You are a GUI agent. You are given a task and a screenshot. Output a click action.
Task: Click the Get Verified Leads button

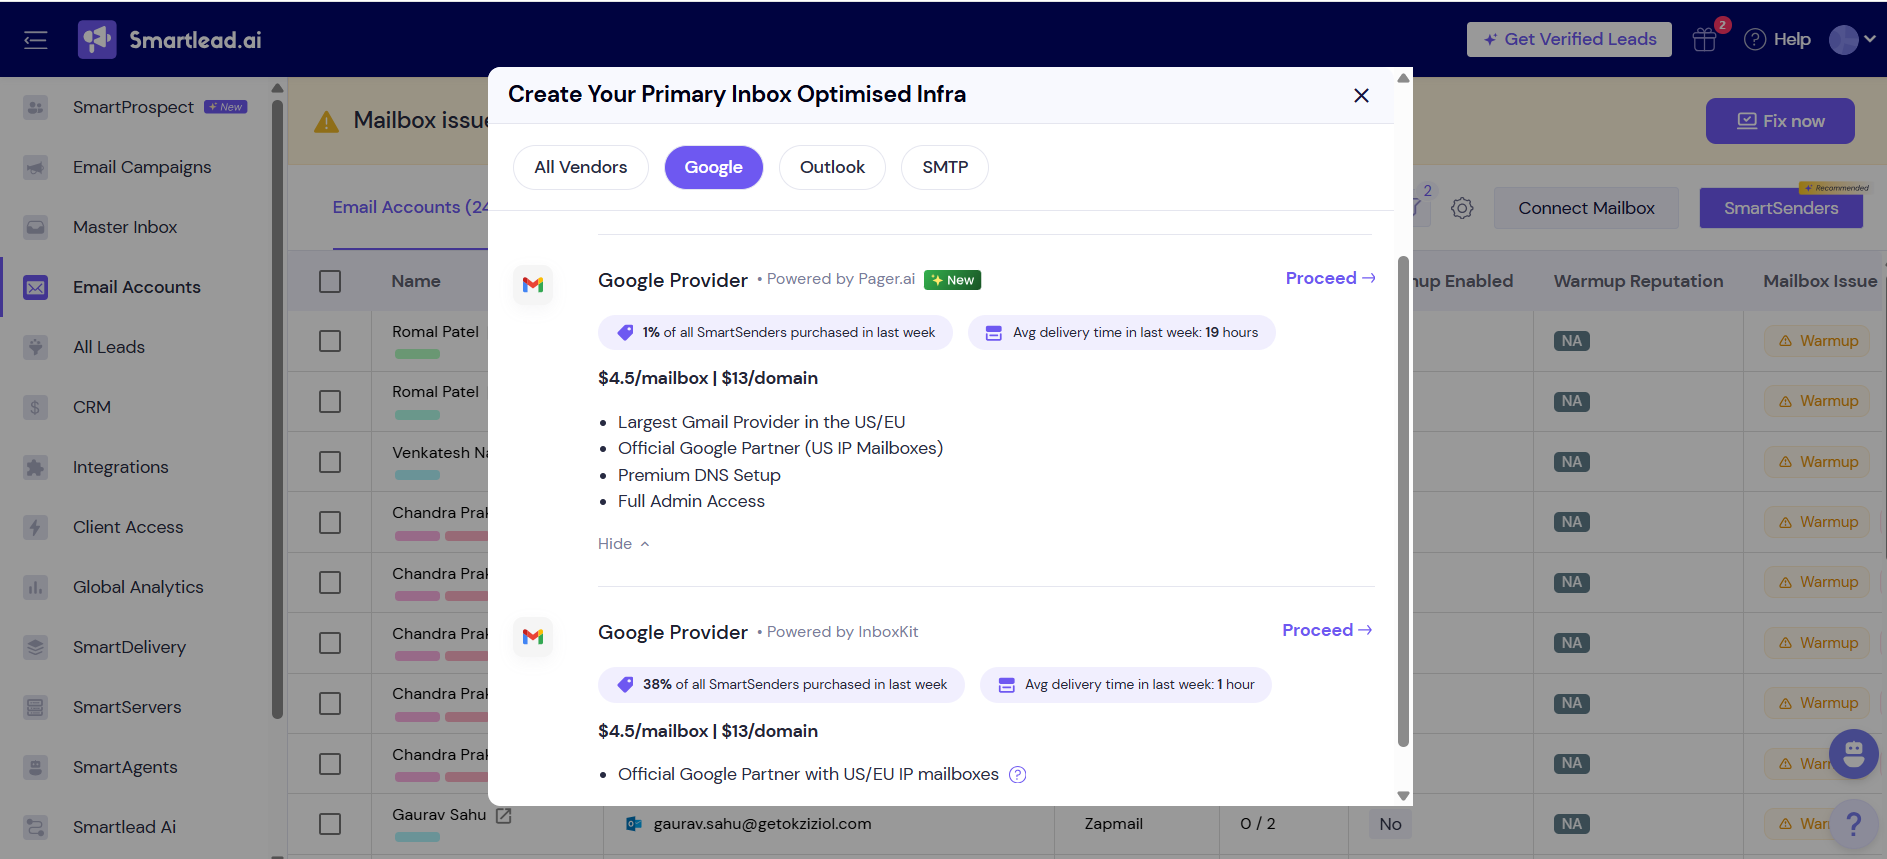tap(1569, 40)
